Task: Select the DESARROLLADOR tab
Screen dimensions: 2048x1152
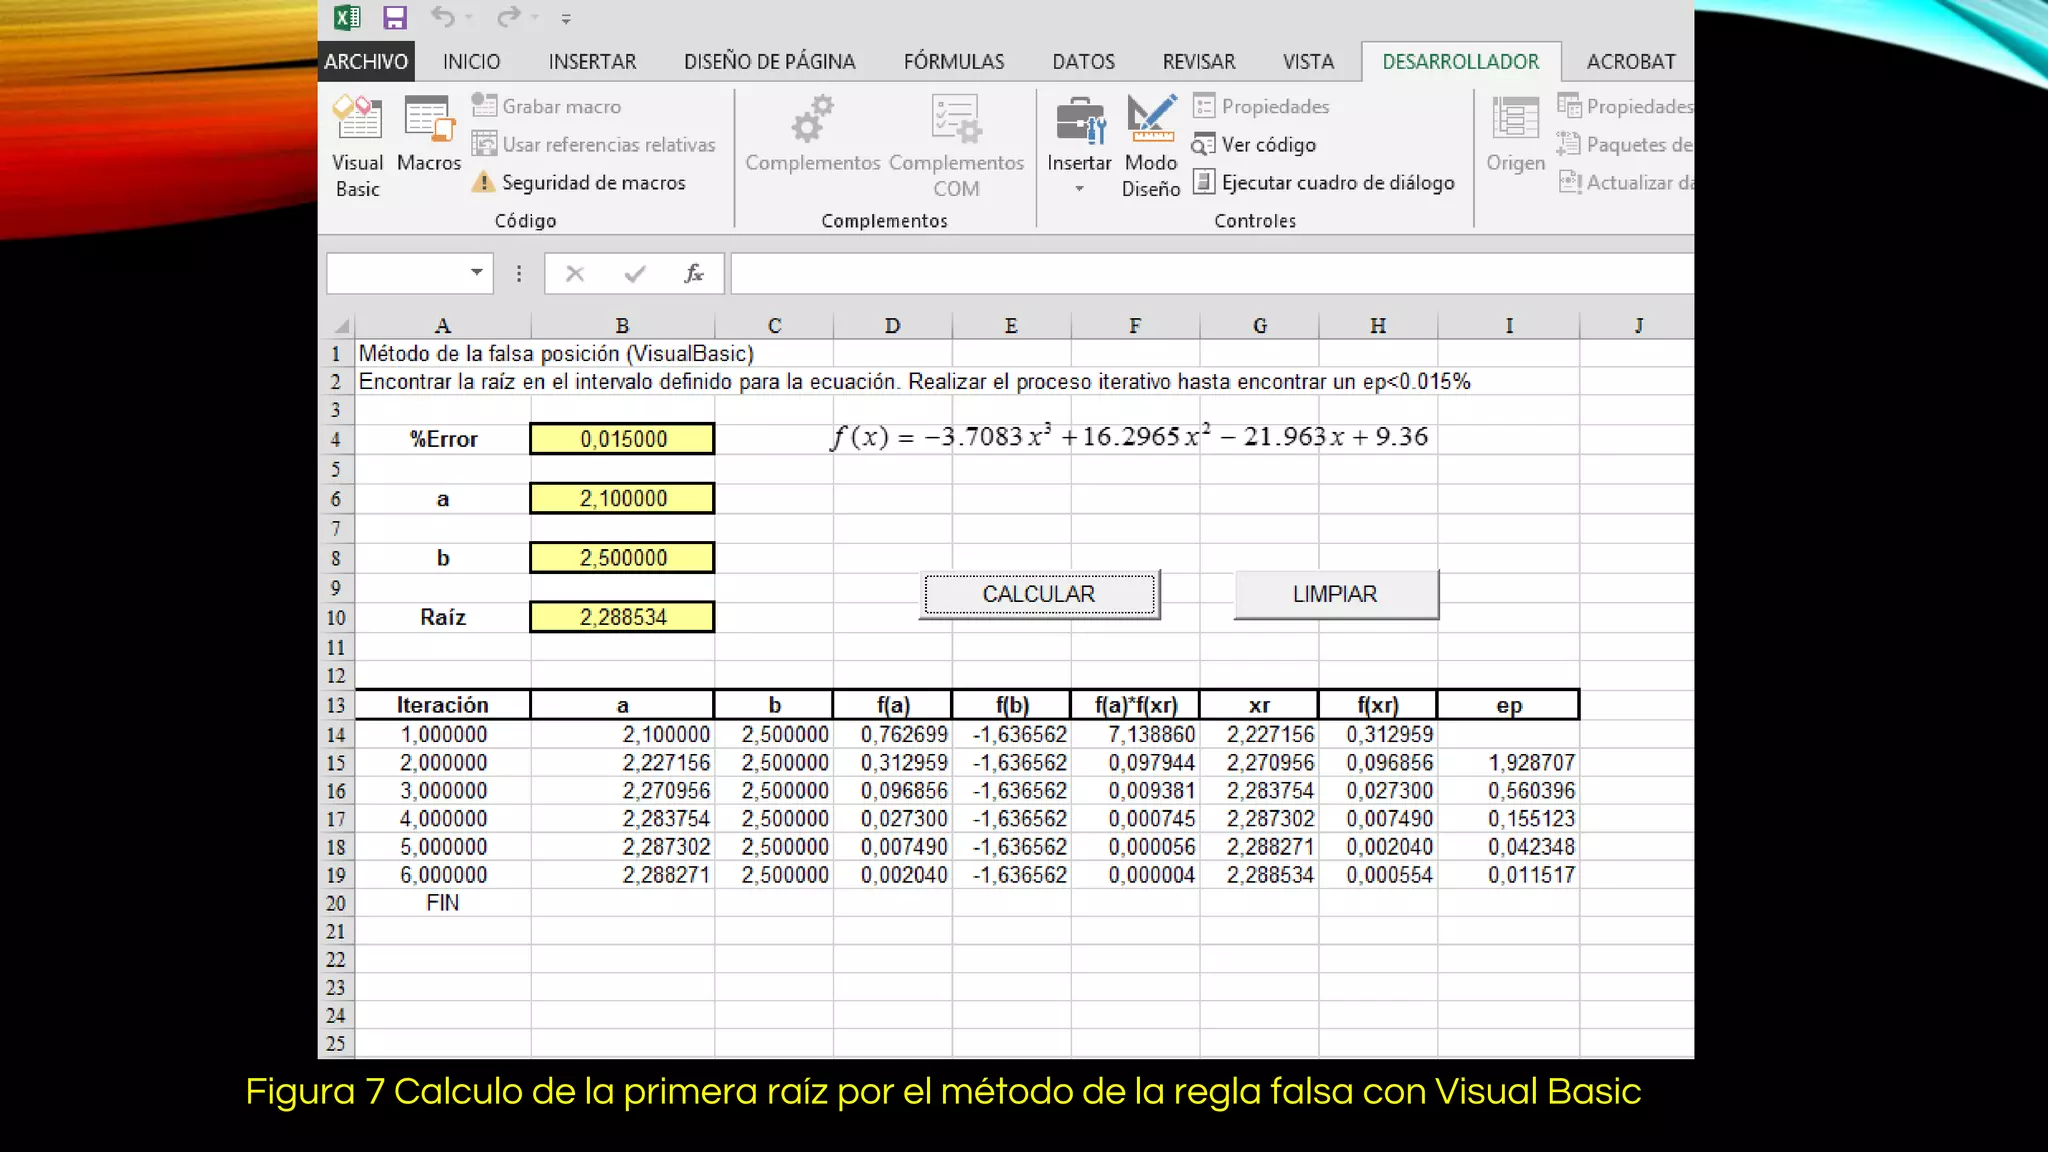Action: pyautogui.click(x=1460, y=61)
